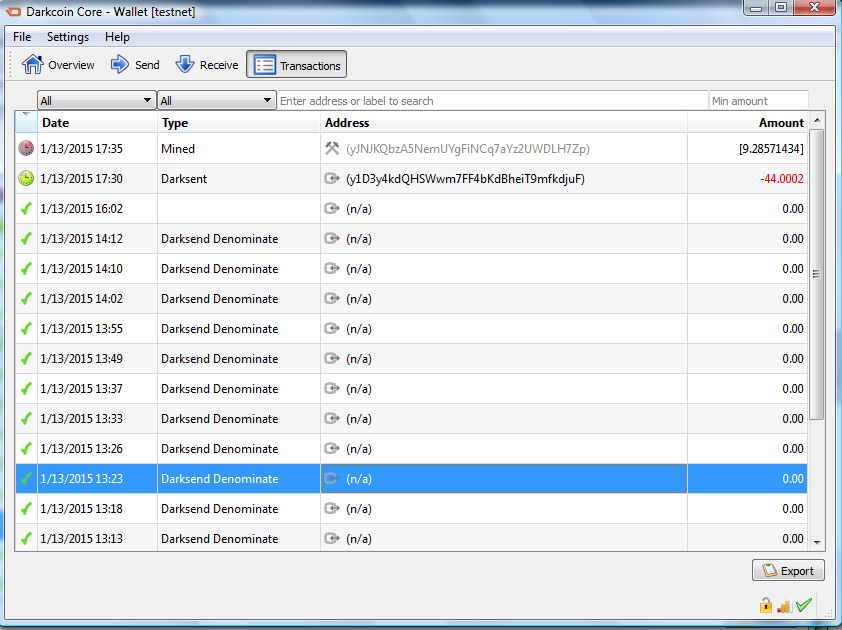Click the send arrow icon in 13:55 row
The width and height of the screenshot is (842, 630).
(332, 329)
